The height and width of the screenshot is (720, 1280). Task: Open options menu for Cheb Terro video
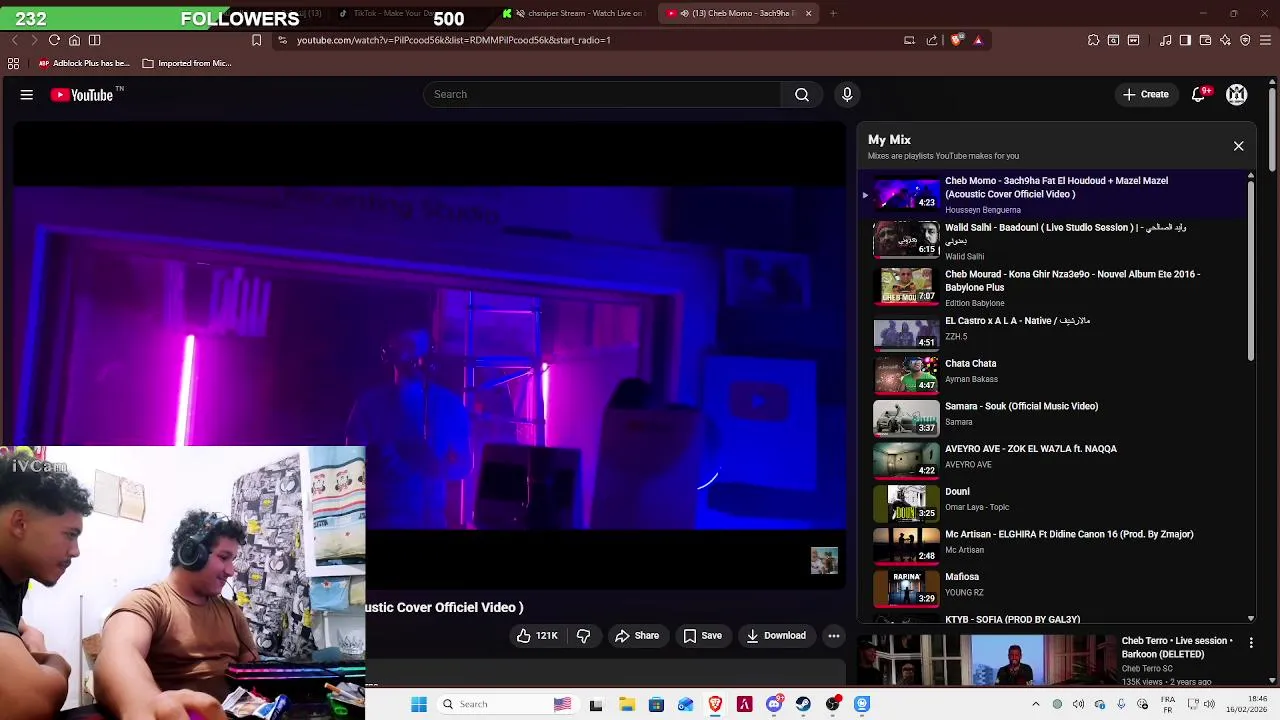click(1251, 643)
